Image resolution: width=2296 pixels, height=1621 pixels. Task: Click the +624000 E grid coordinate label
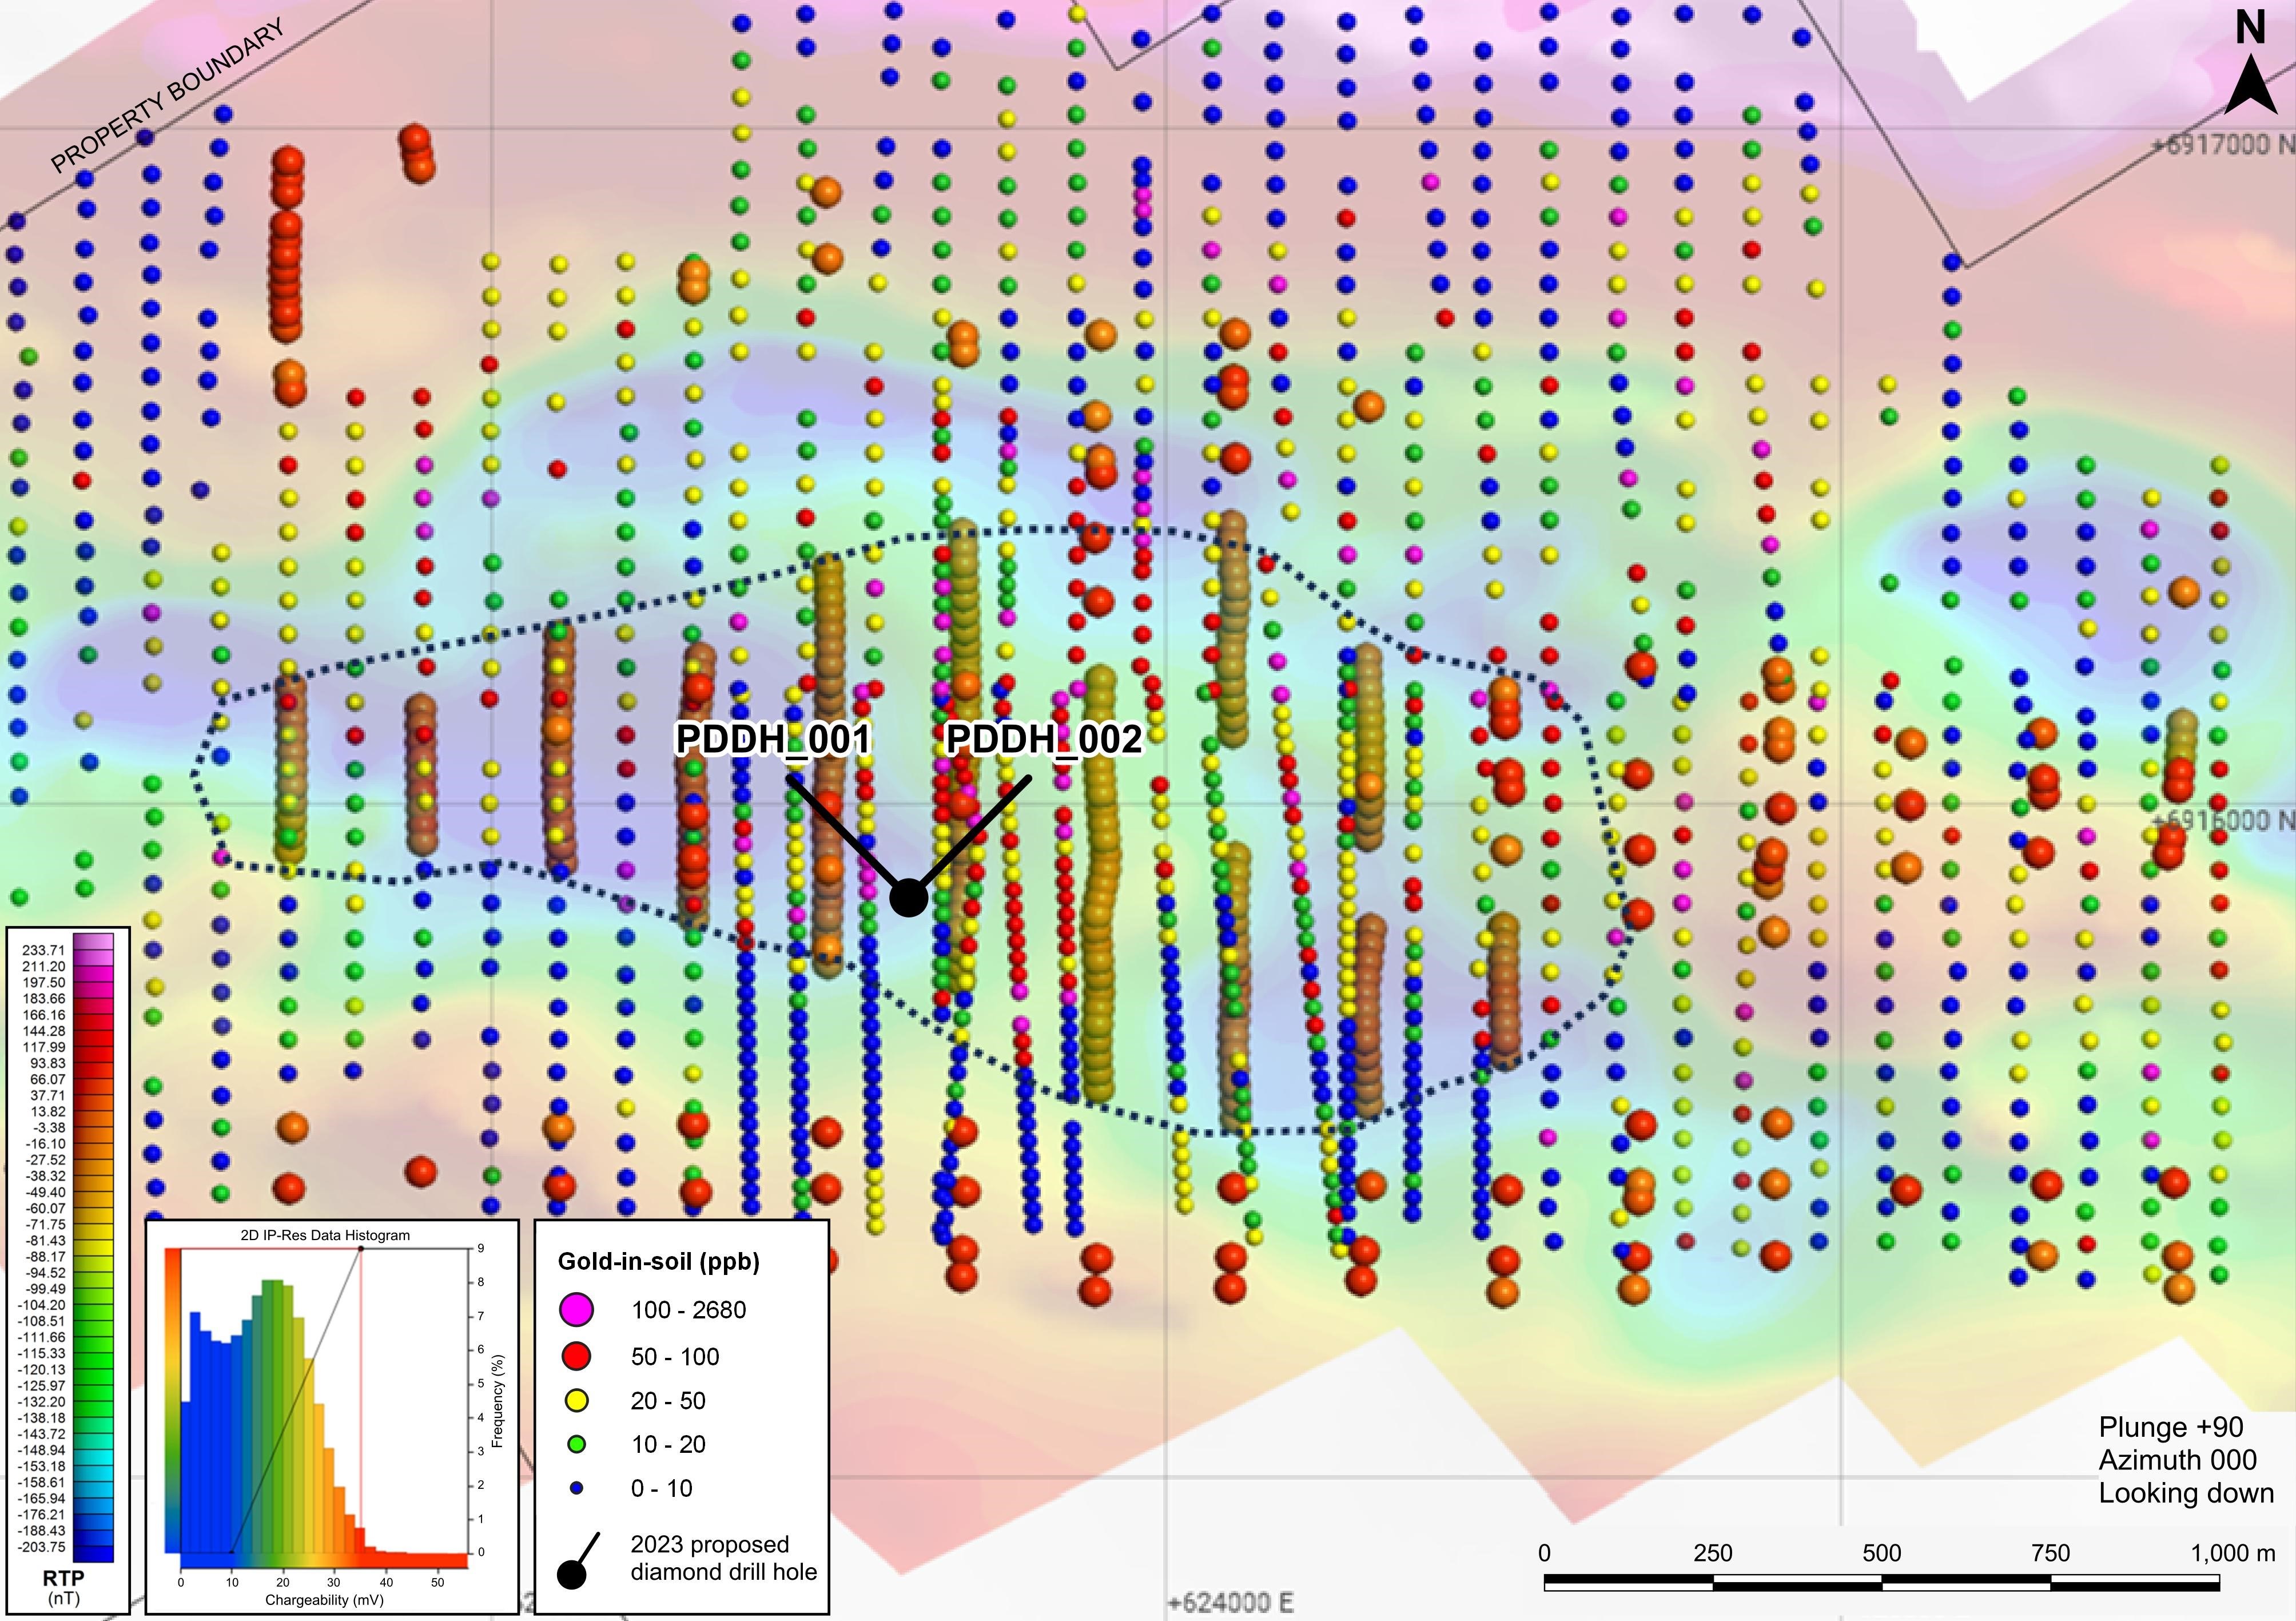click(1230, 1603)
